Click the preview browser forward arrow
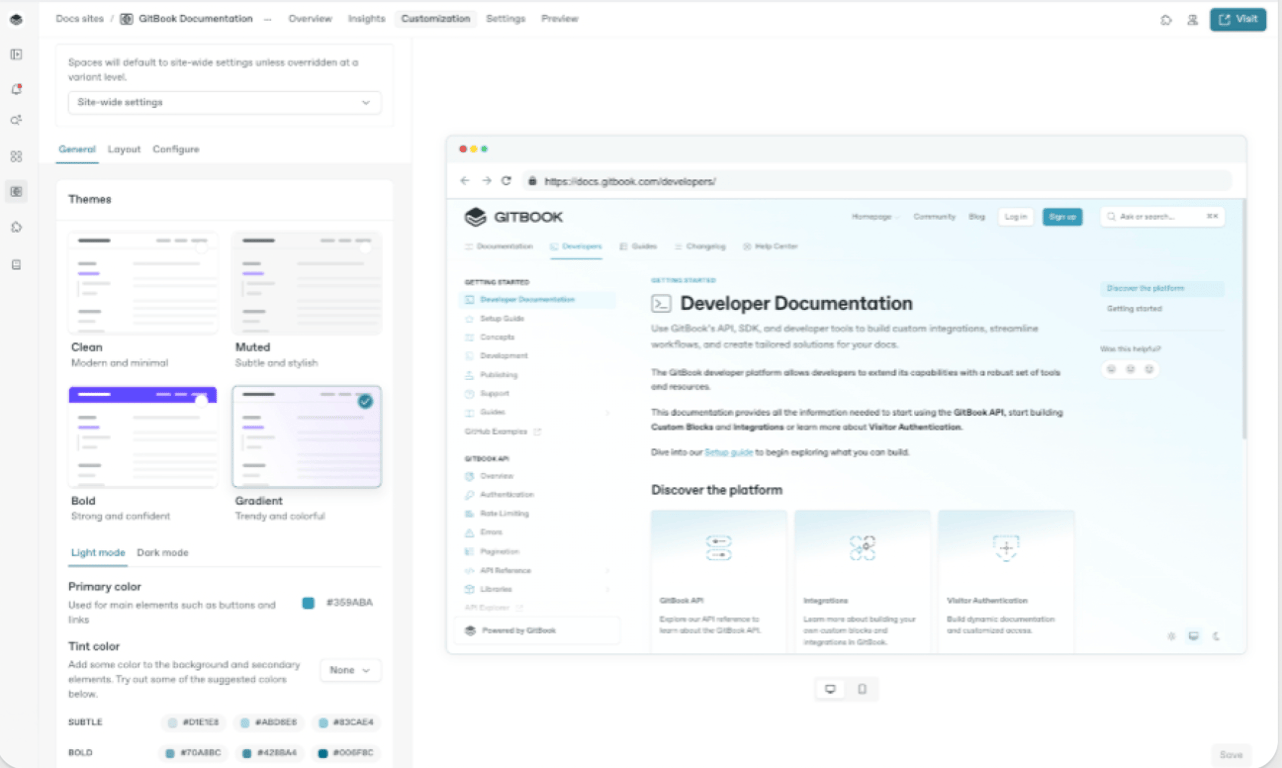Image resolution: width=1282 pixels, height=768 pixels. coord(486,181)
